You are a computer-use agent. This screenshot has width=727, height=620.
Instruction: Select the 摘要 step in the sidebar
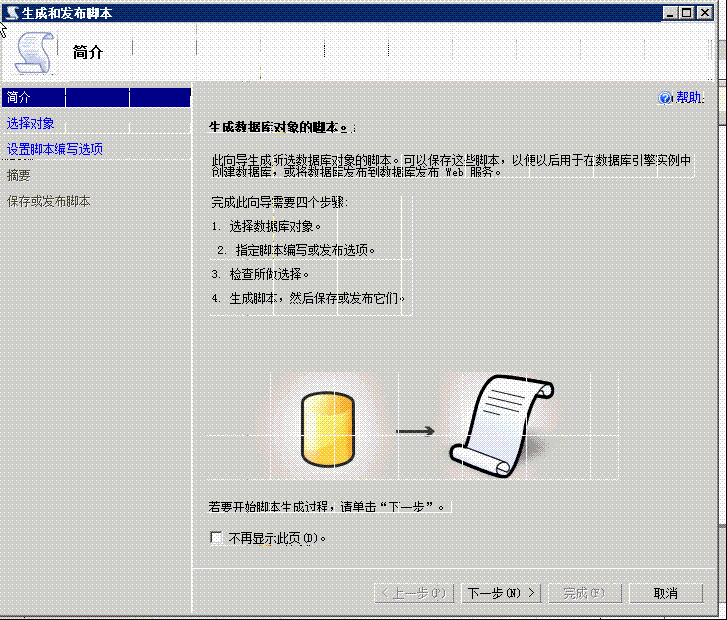pos(19,175)
